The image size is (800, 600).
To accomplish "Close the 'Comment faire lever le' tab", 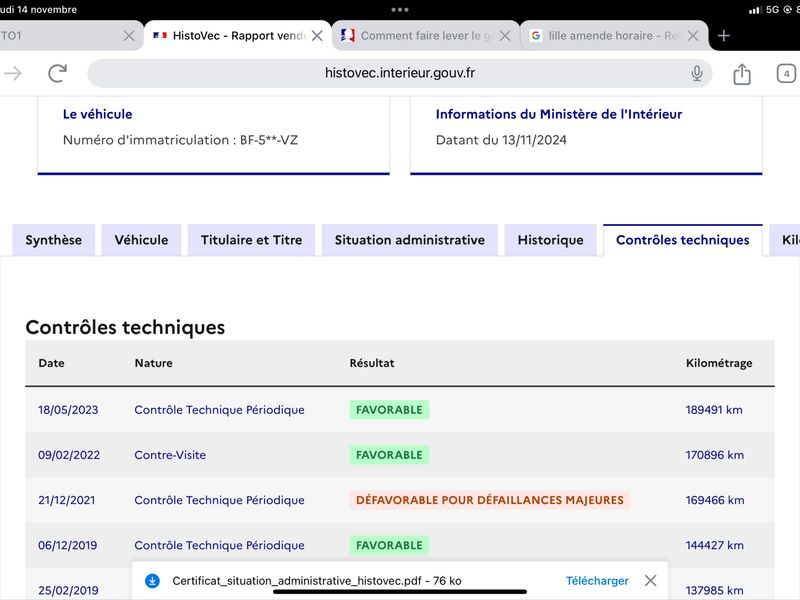I will point(505,36).
